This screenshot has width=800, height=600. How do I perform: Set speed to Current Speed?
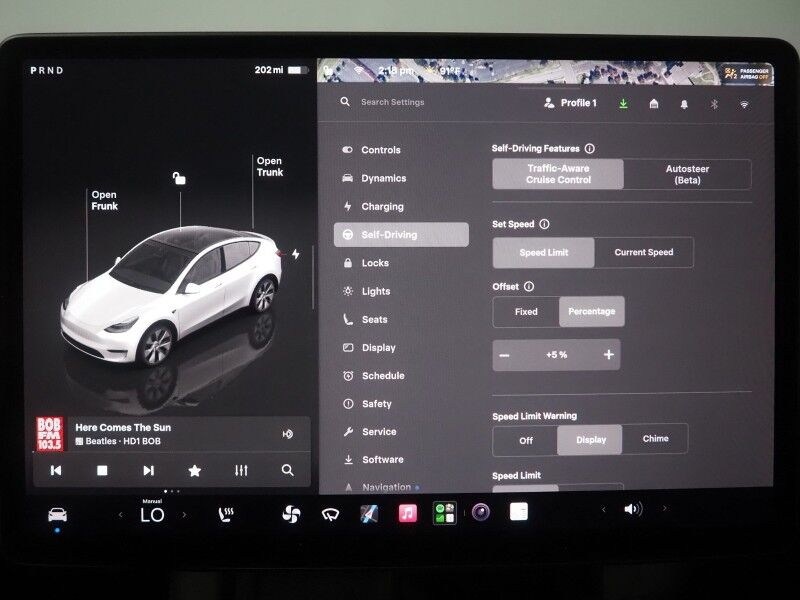[644, 253]
